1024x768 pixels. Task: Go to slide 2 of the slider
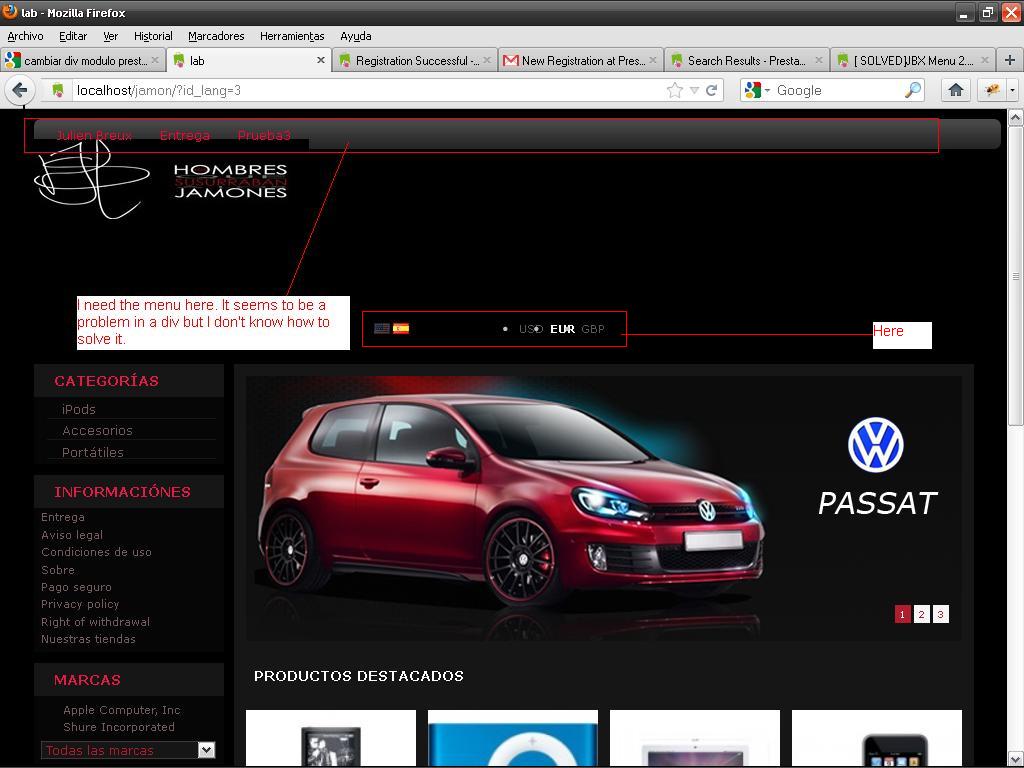pyautogui.click(x=921, y=614)
